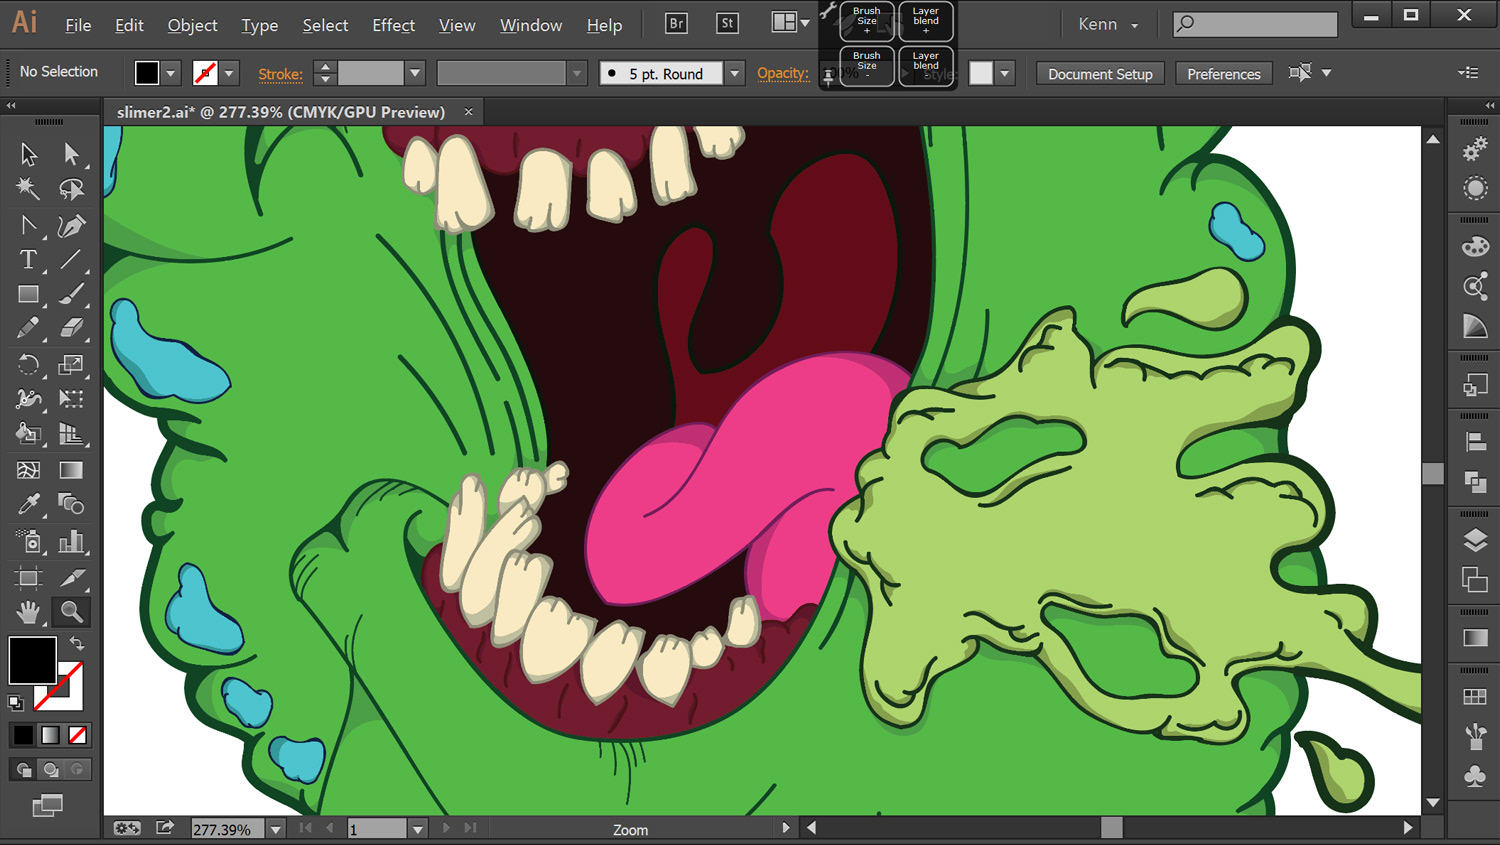Select the Hand tool
The image size is (1500, 845).
coord(28,612)
